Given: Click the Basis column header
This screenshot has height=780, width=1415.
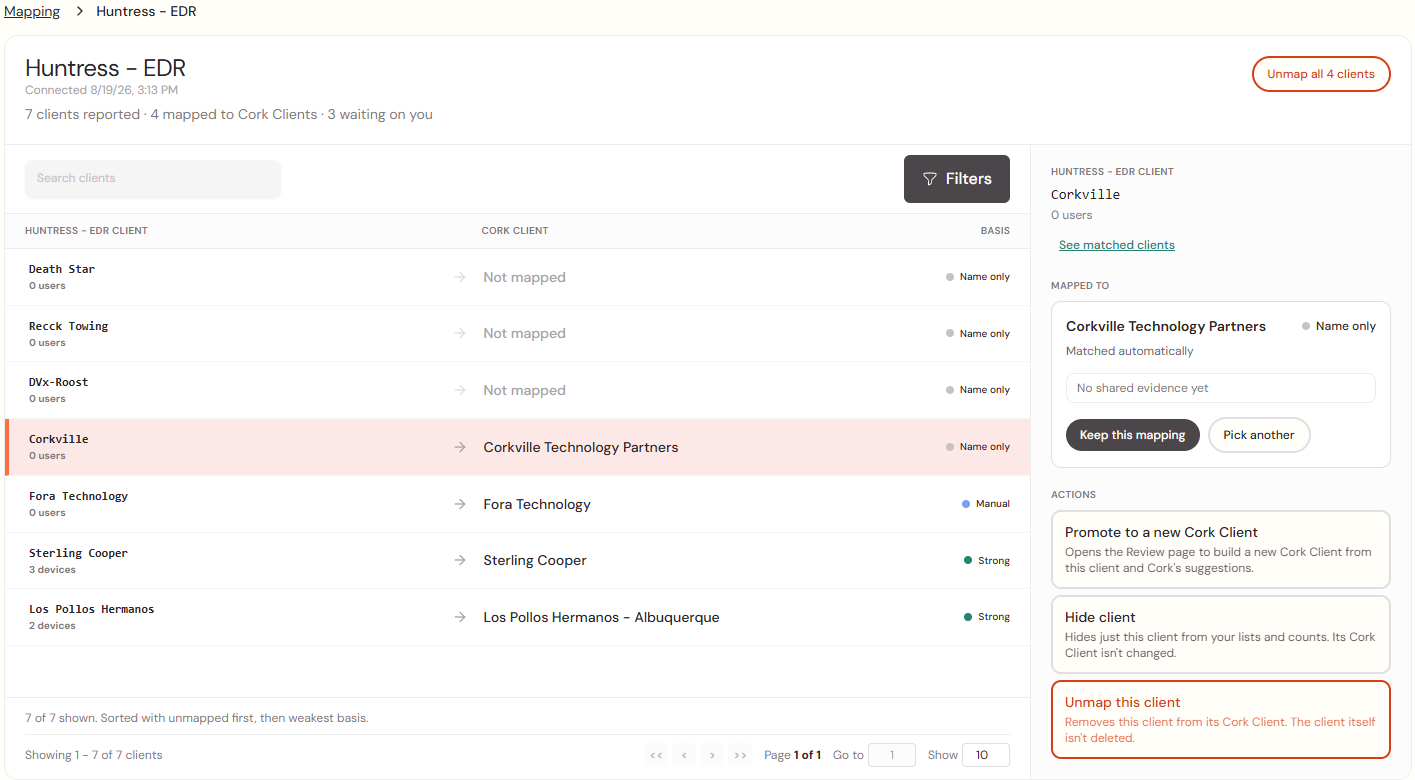Looking at the screenshot, I should tap(995, 231).
